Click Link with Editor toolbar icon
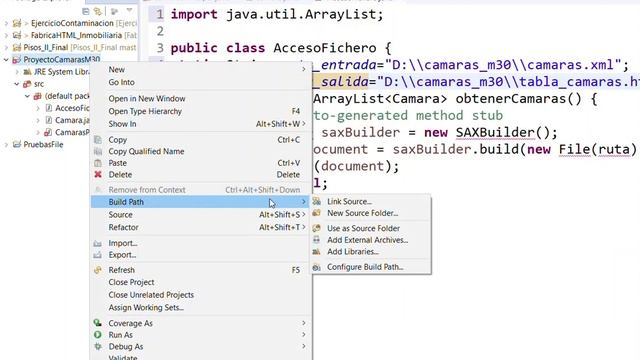640x360 pixels. coord(98,11)
